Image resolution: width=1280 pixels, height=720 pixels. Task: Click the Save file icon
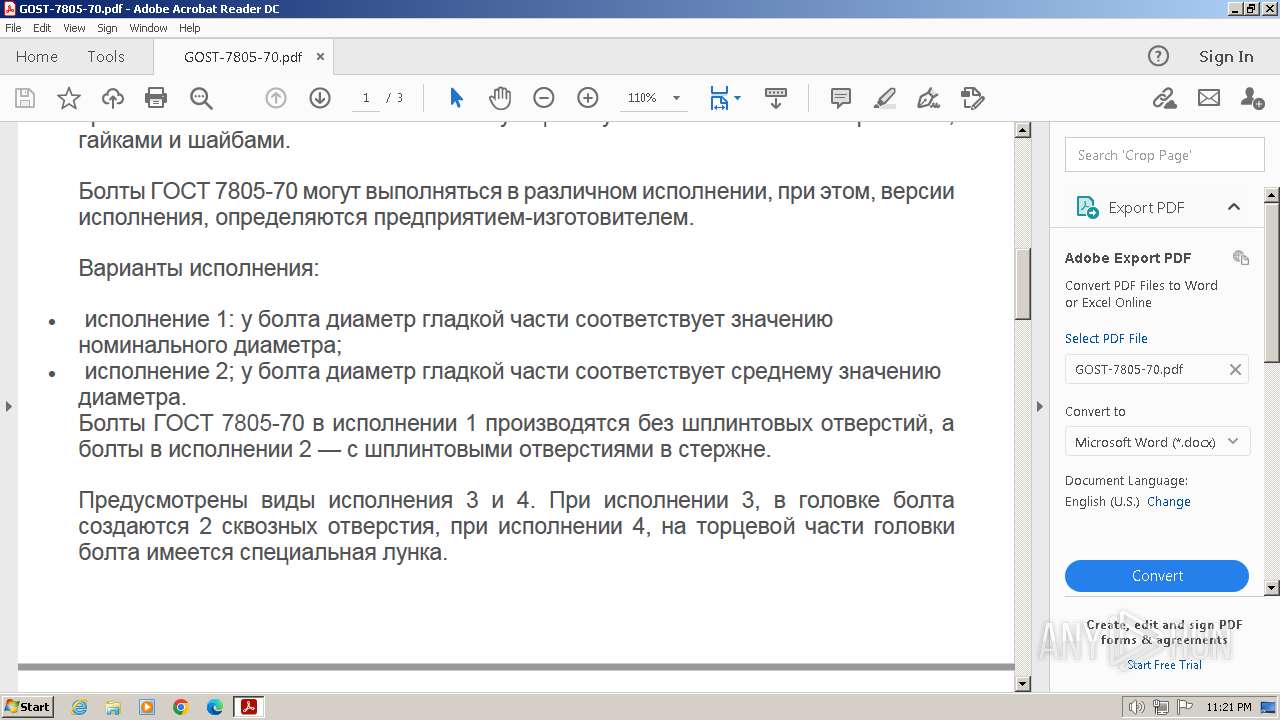click(x=25, y=98)
